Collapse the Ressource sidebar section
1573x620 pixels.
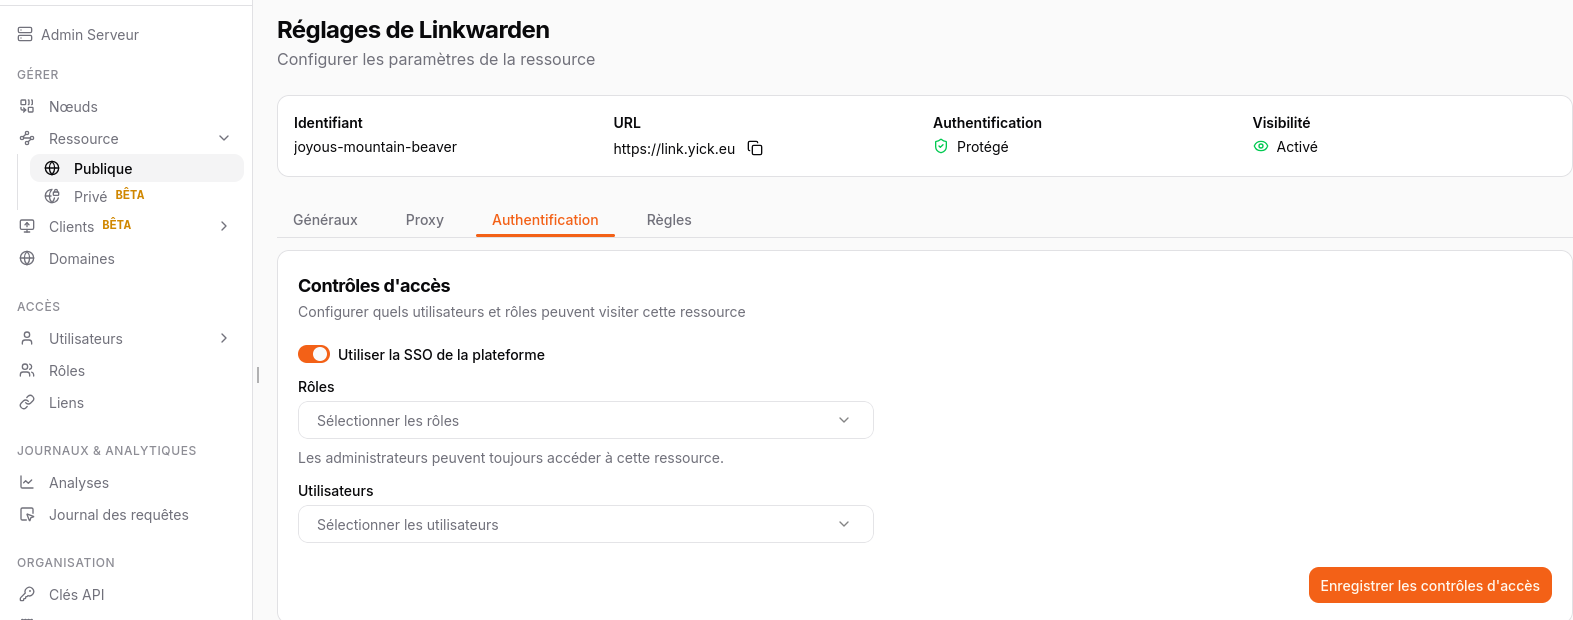[224, 138]
